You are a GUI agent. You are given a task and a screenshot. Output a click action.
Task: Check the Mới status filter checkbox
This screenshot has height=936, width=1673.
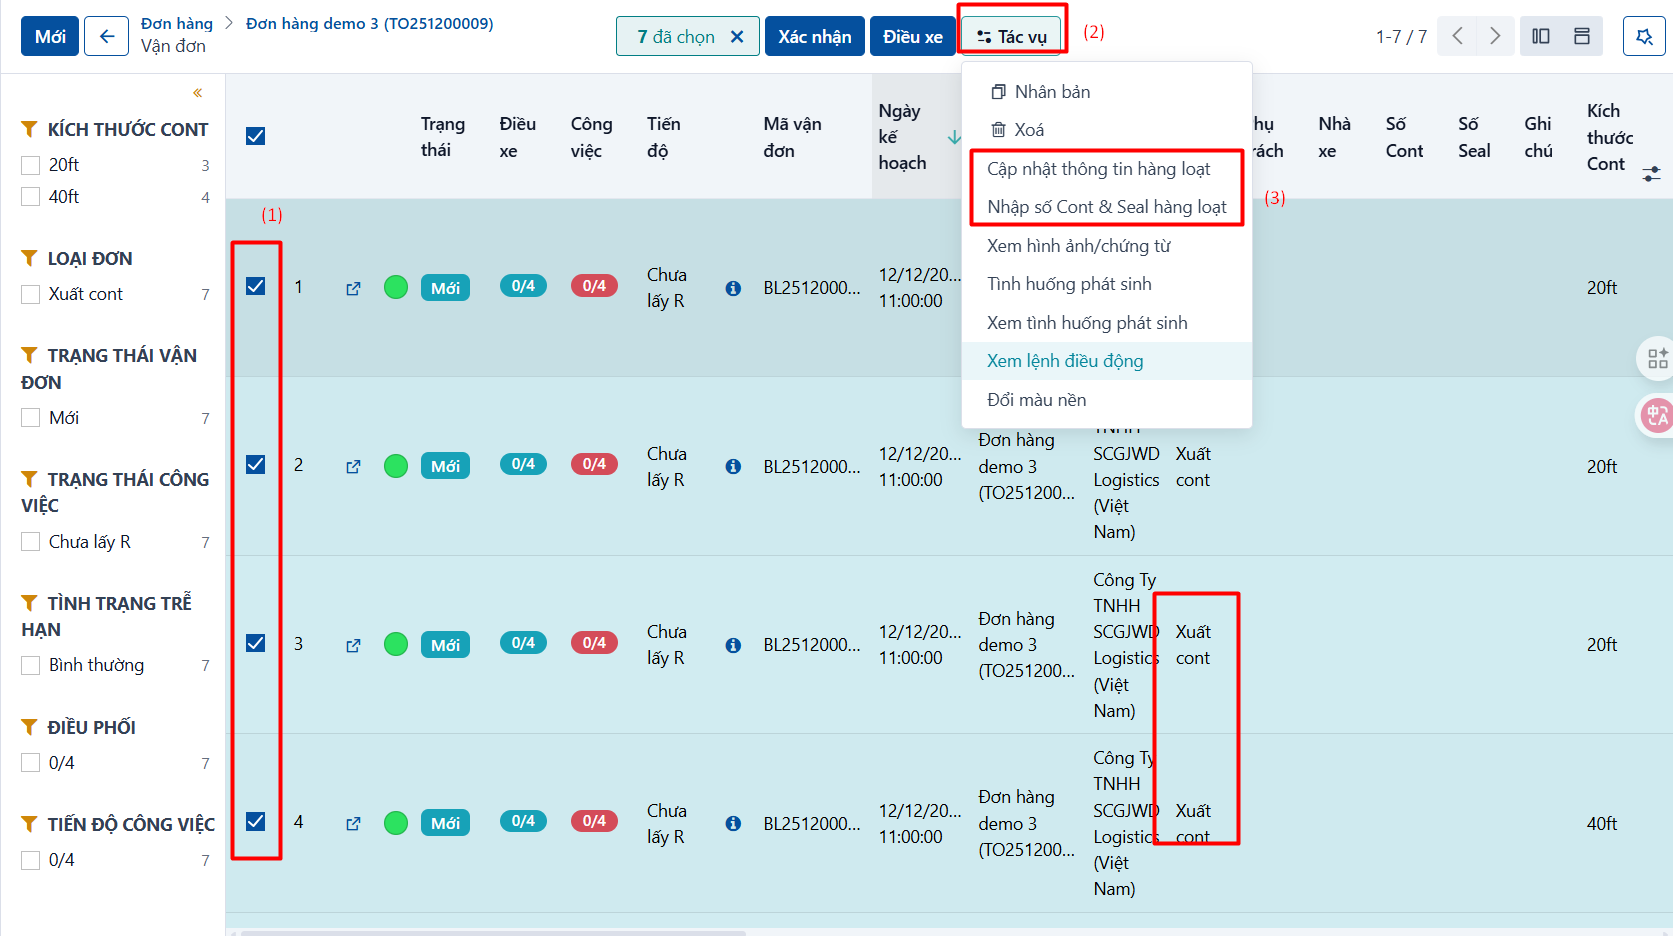(x=31, y=418)
